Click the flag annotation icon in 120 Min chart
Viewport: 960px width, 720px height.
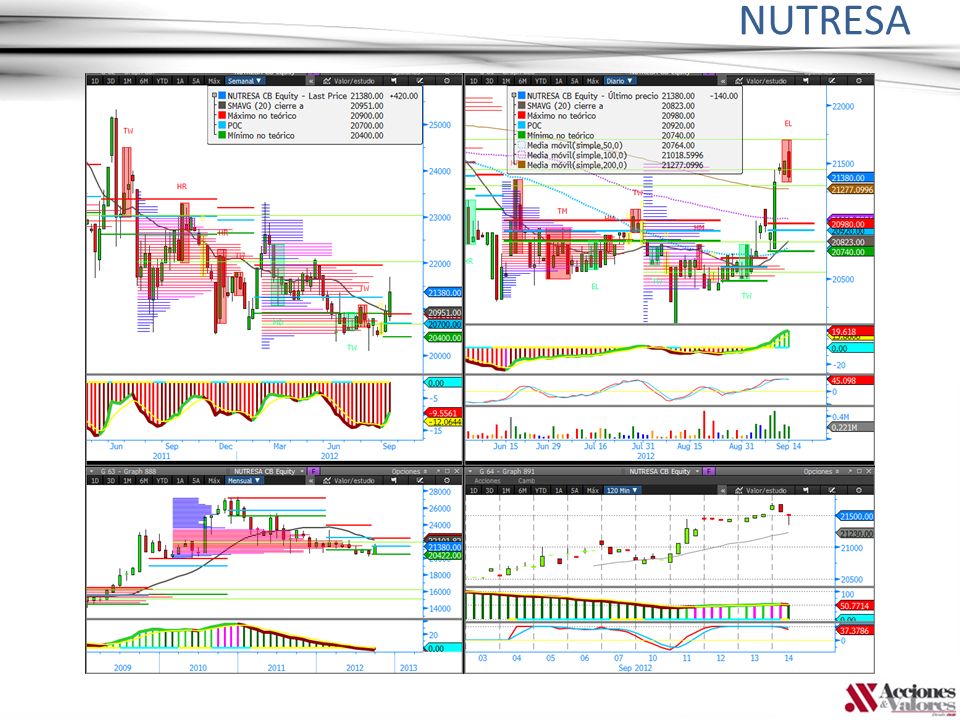pos(805,490)
